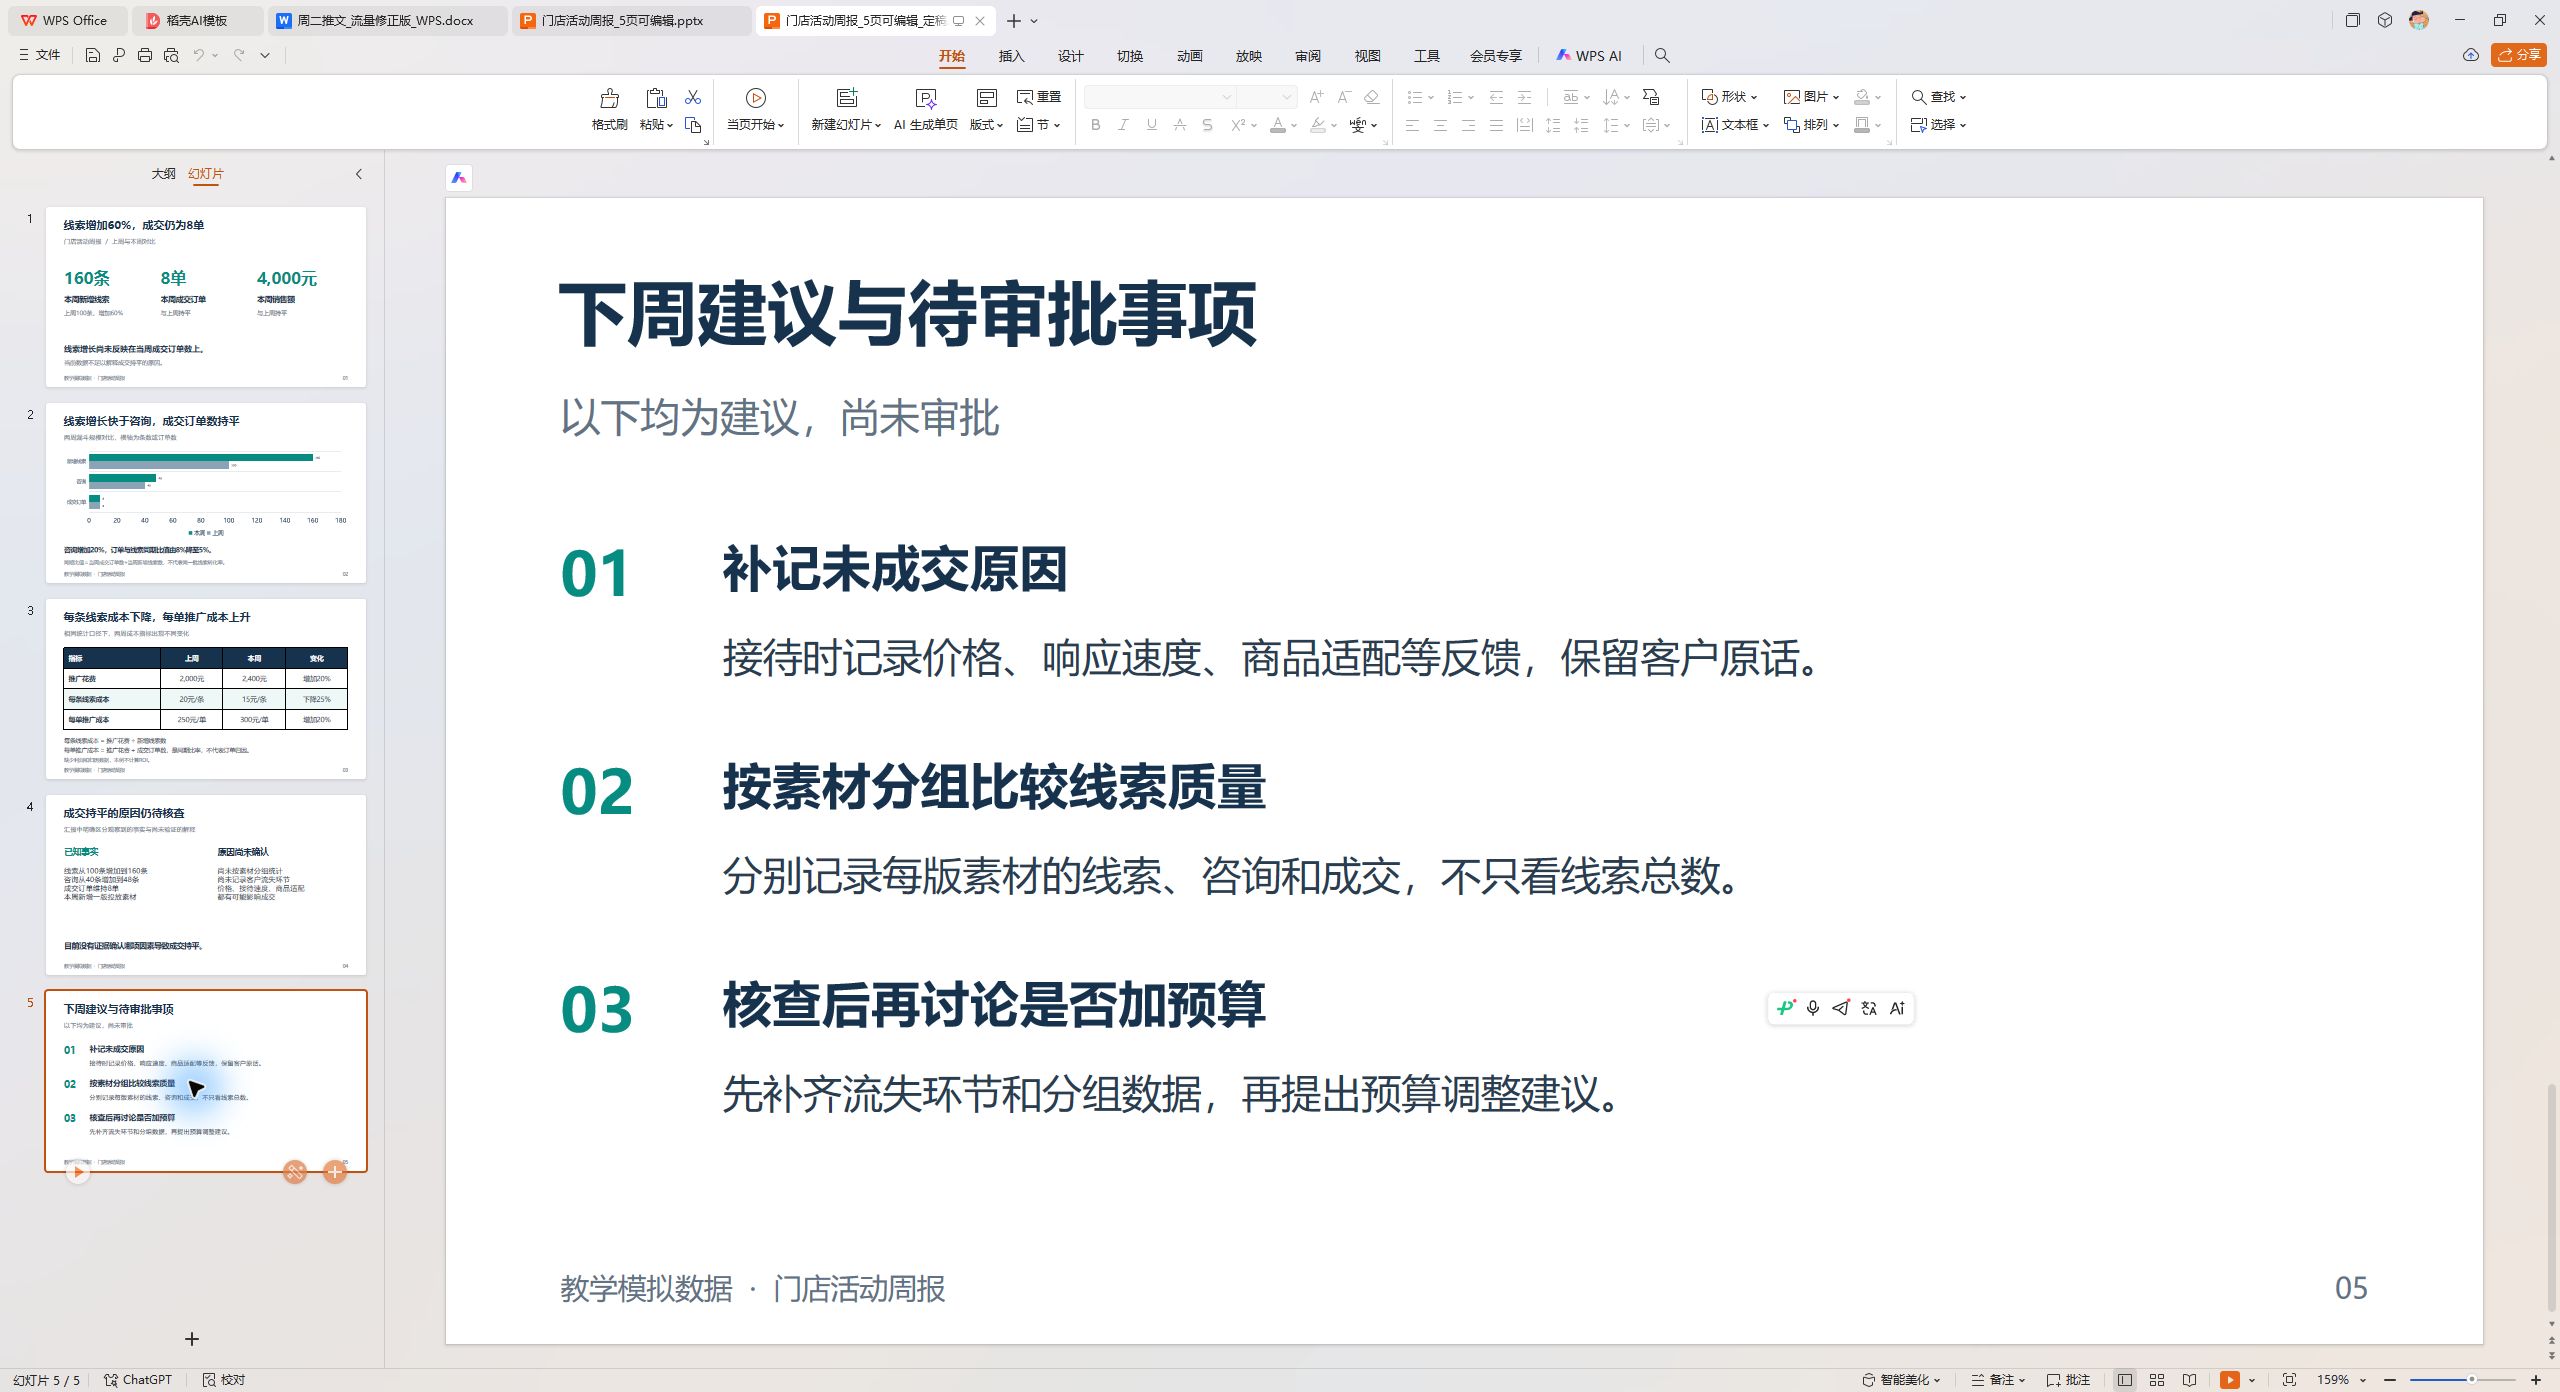2560x1392 pixels.
Task: Click the Format Painter (格式刷) icon
Action: pos(609,98)
